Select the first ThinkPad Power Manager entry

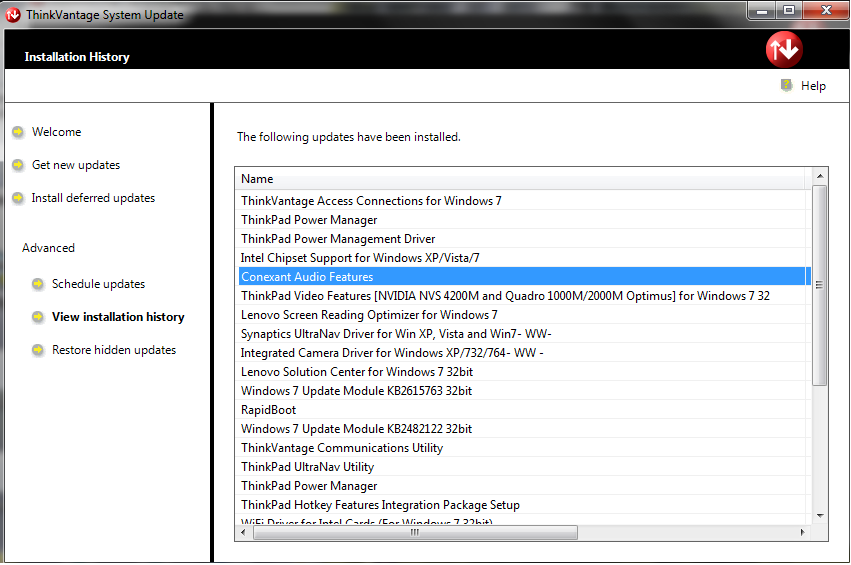(x=523, y=220)
